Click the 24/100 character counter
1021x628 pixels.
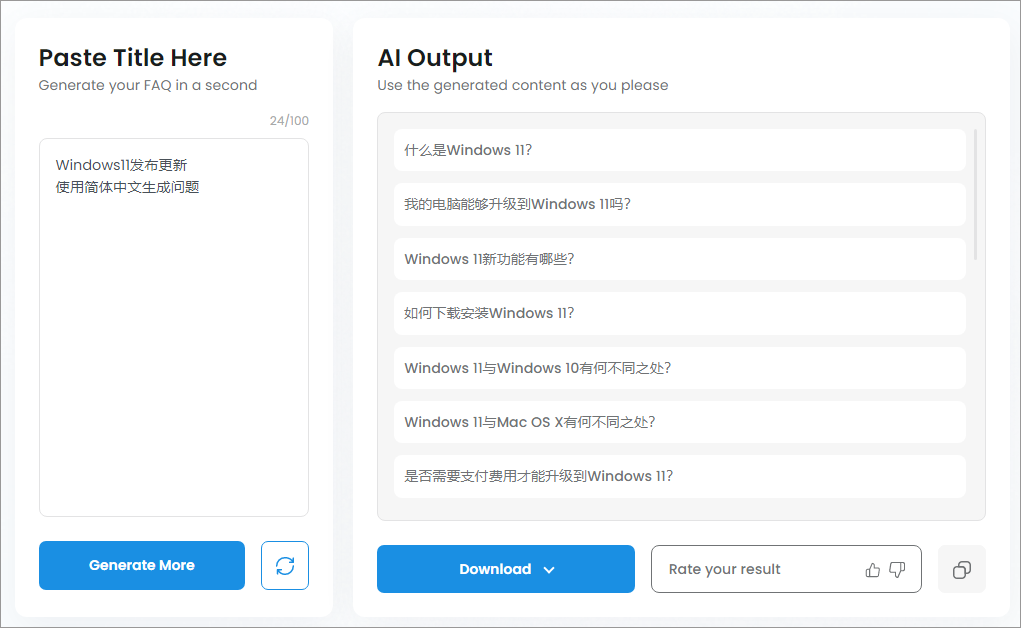click(289, 121)
